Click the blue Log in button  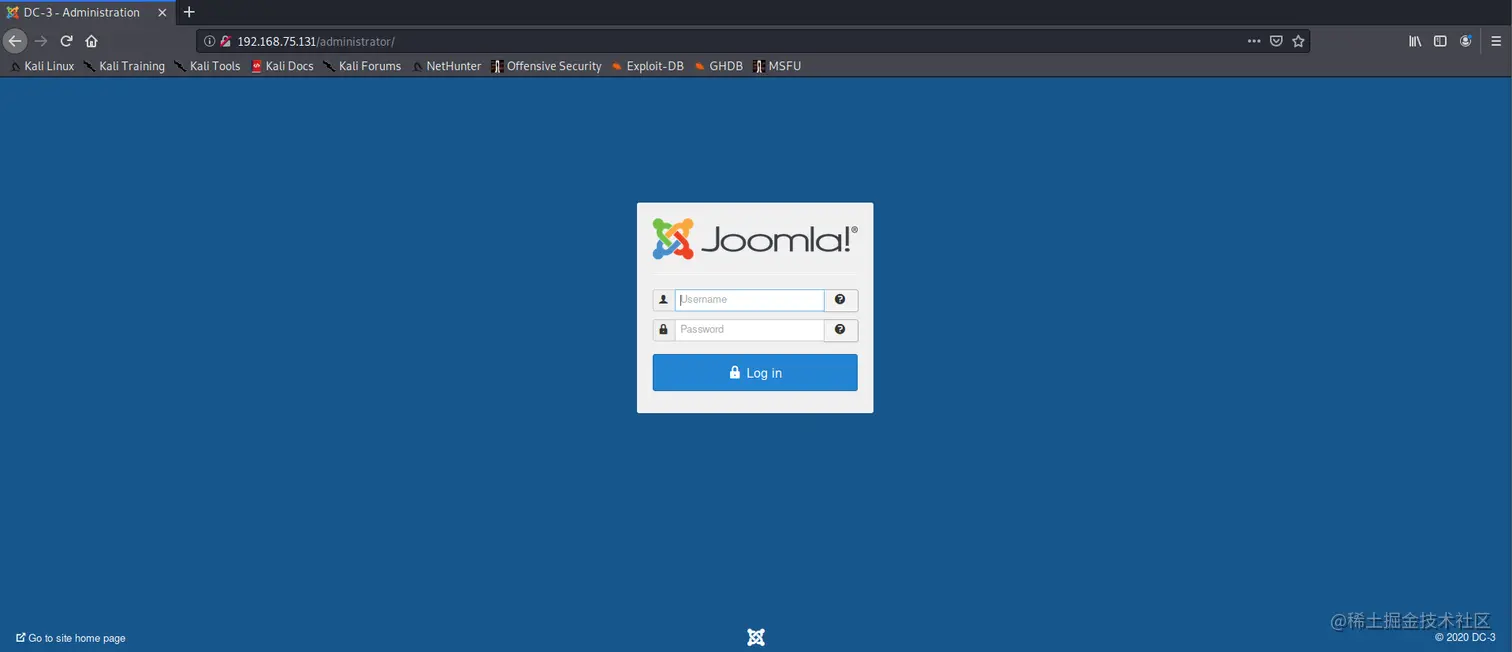point(755,372)
